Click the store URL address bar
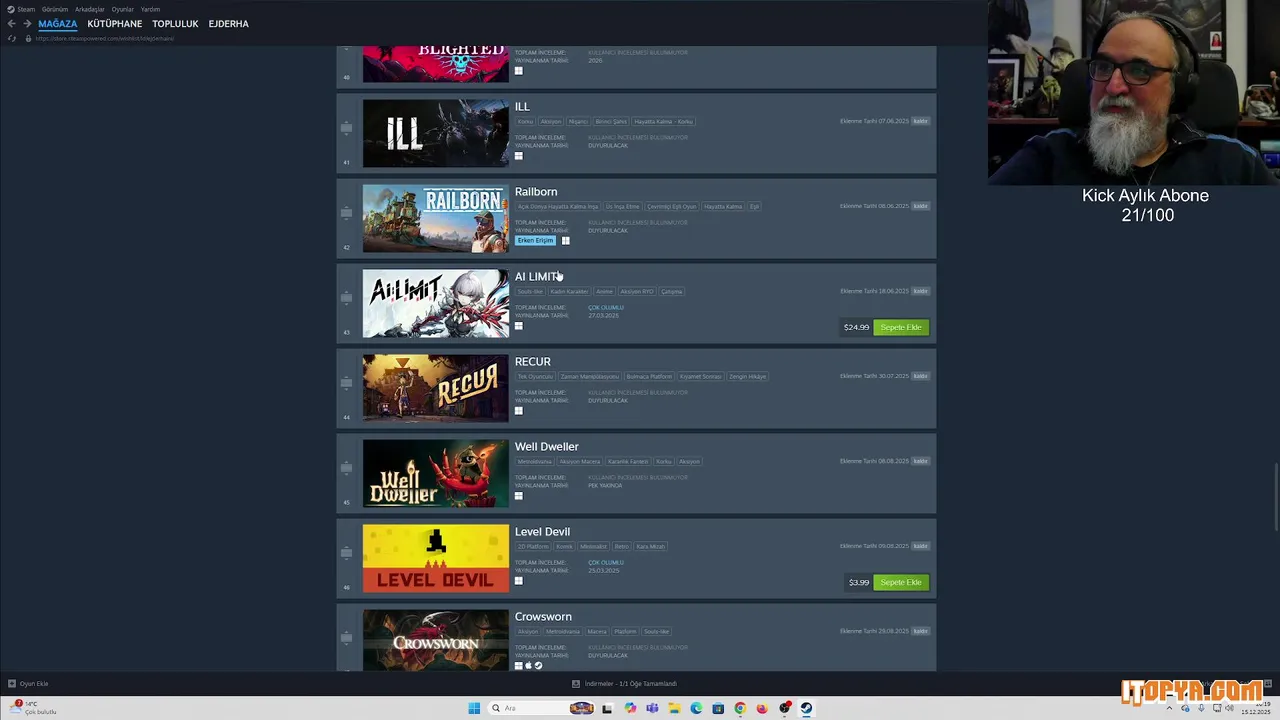1280x720 pixels. (105, 38)
